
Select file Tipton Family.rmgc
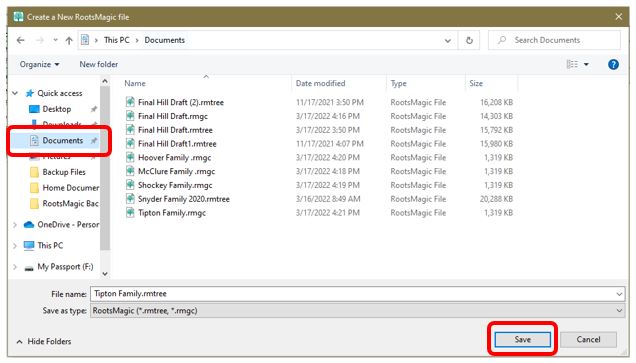(x=172, y=213)
